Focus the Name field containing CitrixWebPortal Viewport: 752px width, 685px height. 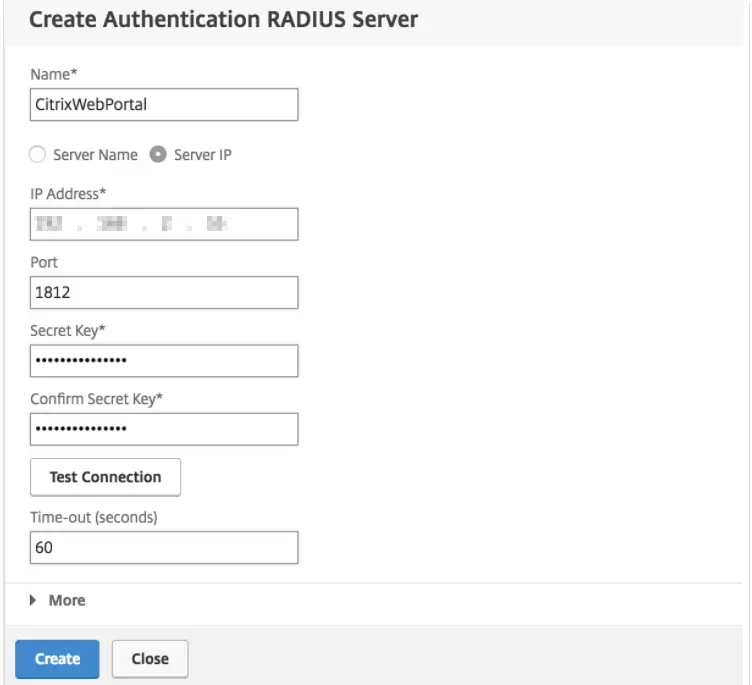(x=164, y=105)
